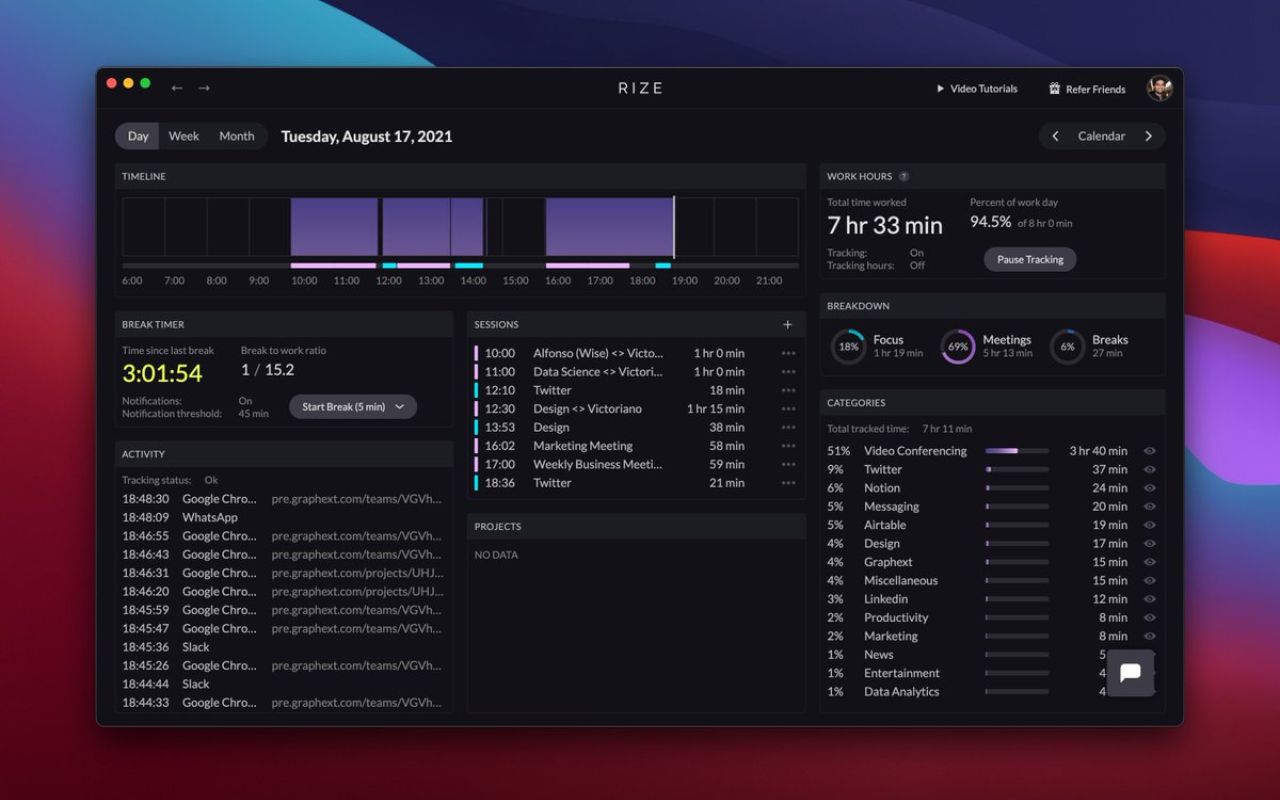This screenshot has width=1280, height=800.
Task: Pause time tracking
Action: (1030, 259)
